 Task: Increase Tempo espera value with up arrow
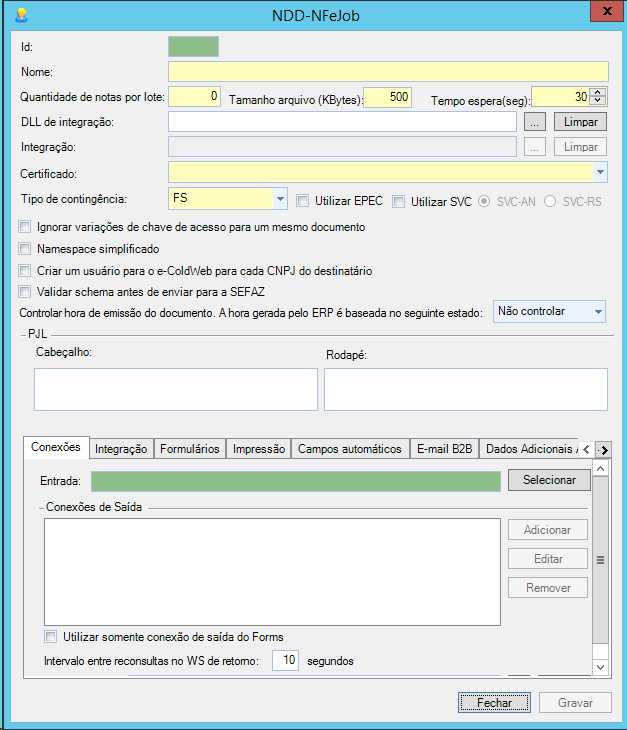point(598,92)
